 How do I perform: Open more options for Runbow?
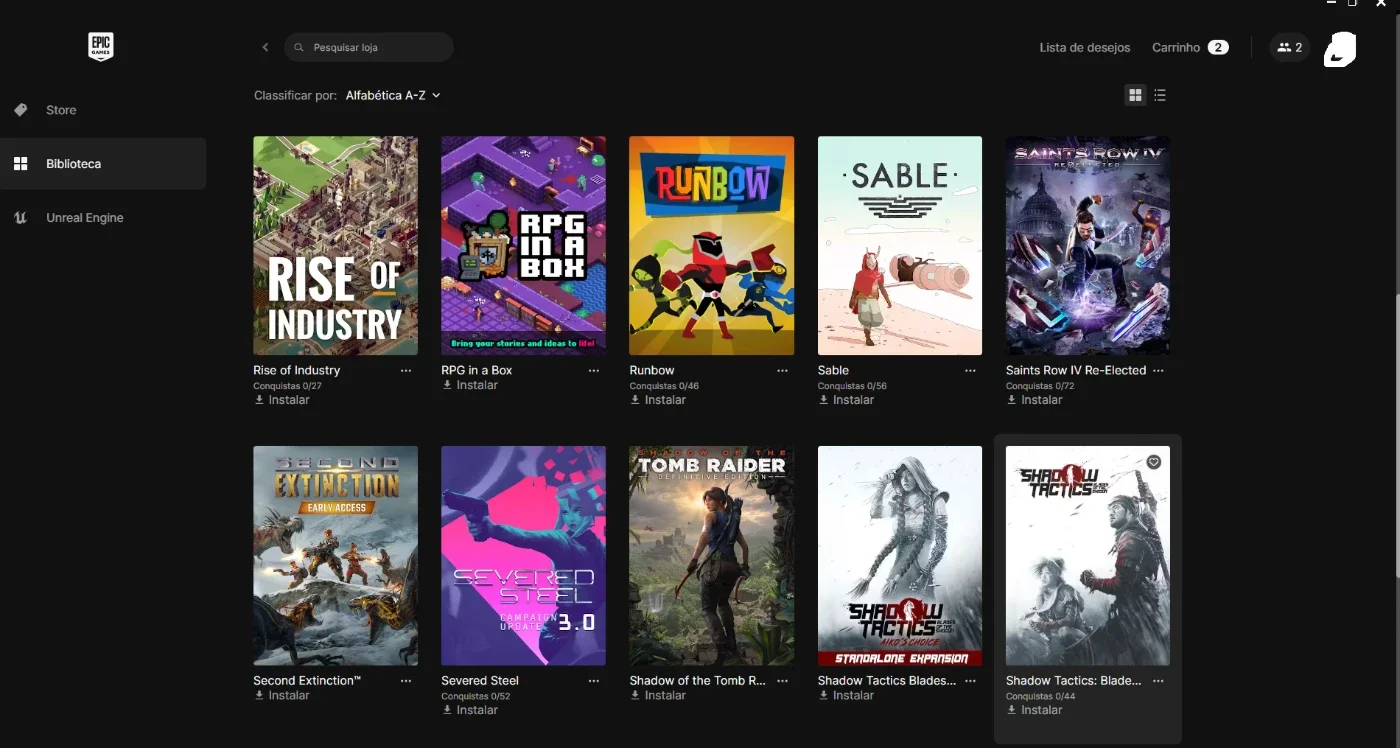pos(782,370)
